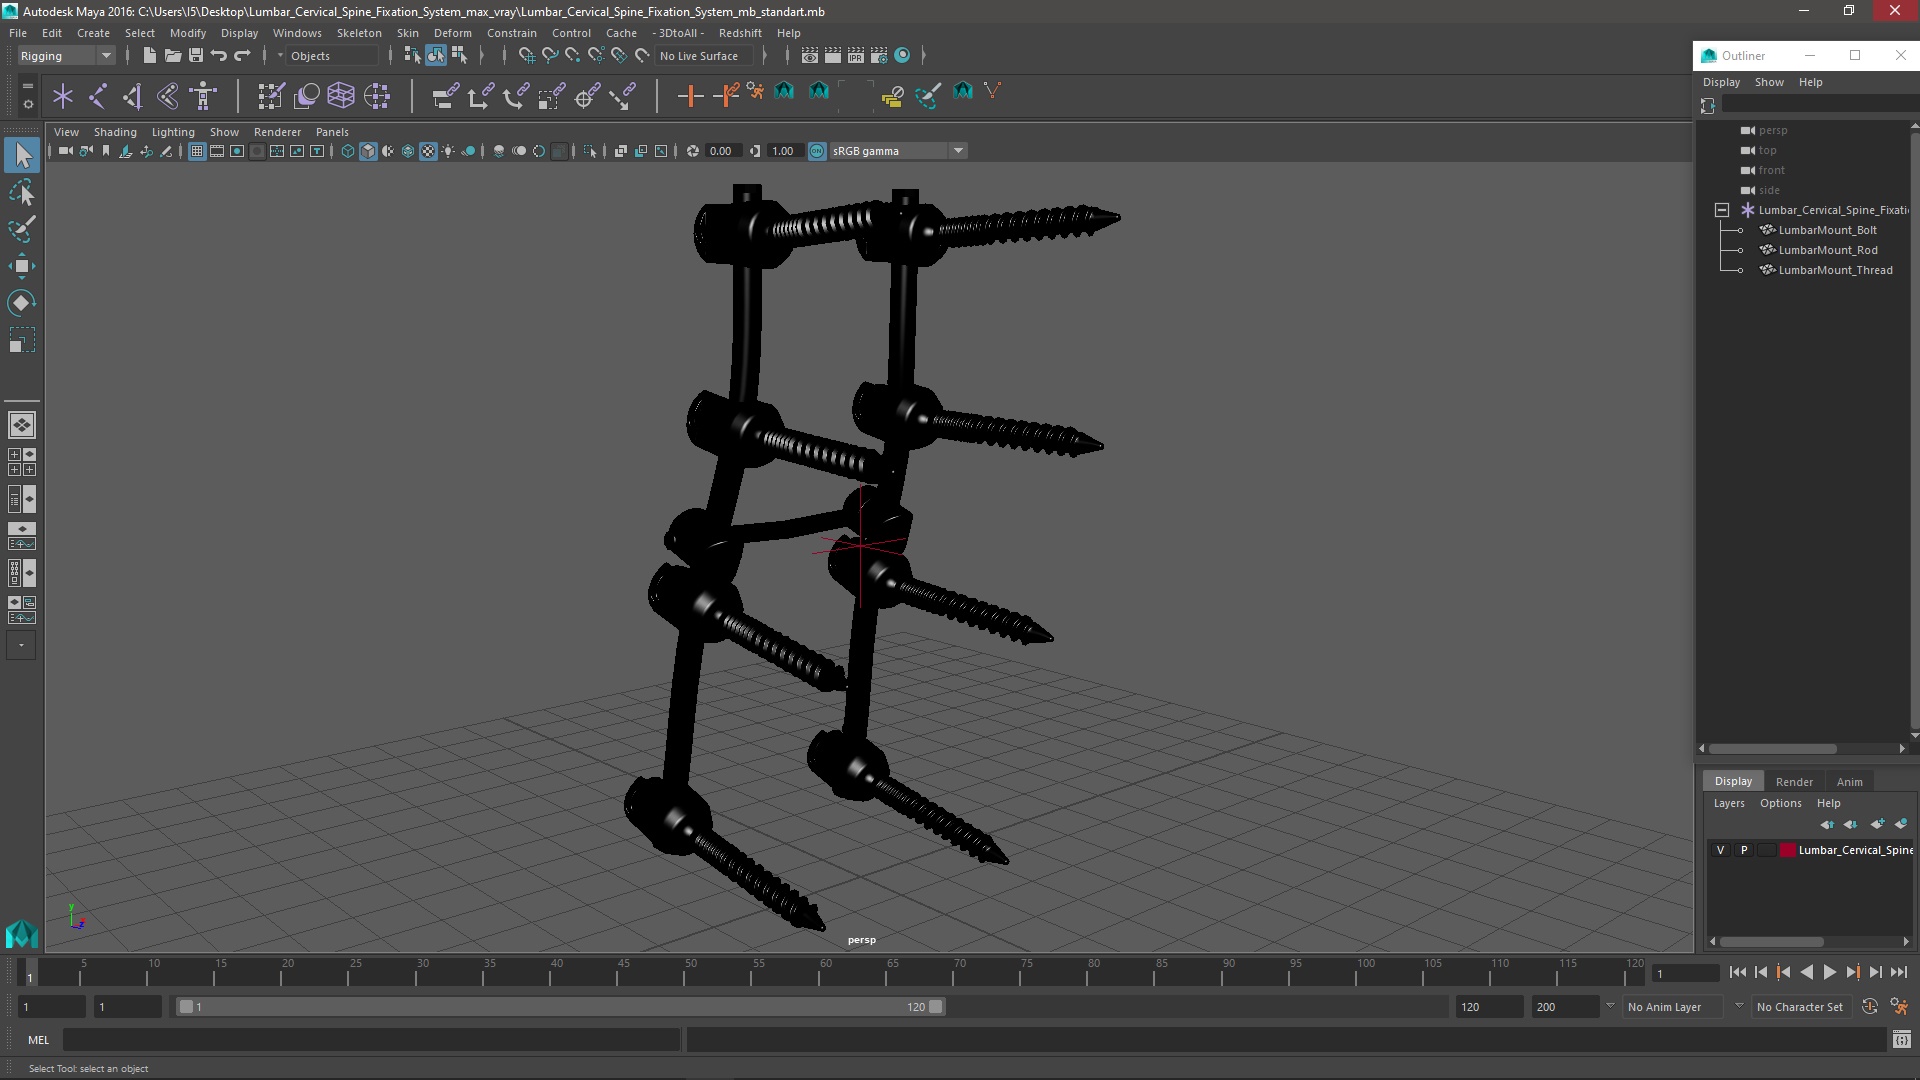Image resolution: width=1920 pixels, height=1080 pixels.
Task: Click the Undo arrow icon
Action: 219,56
